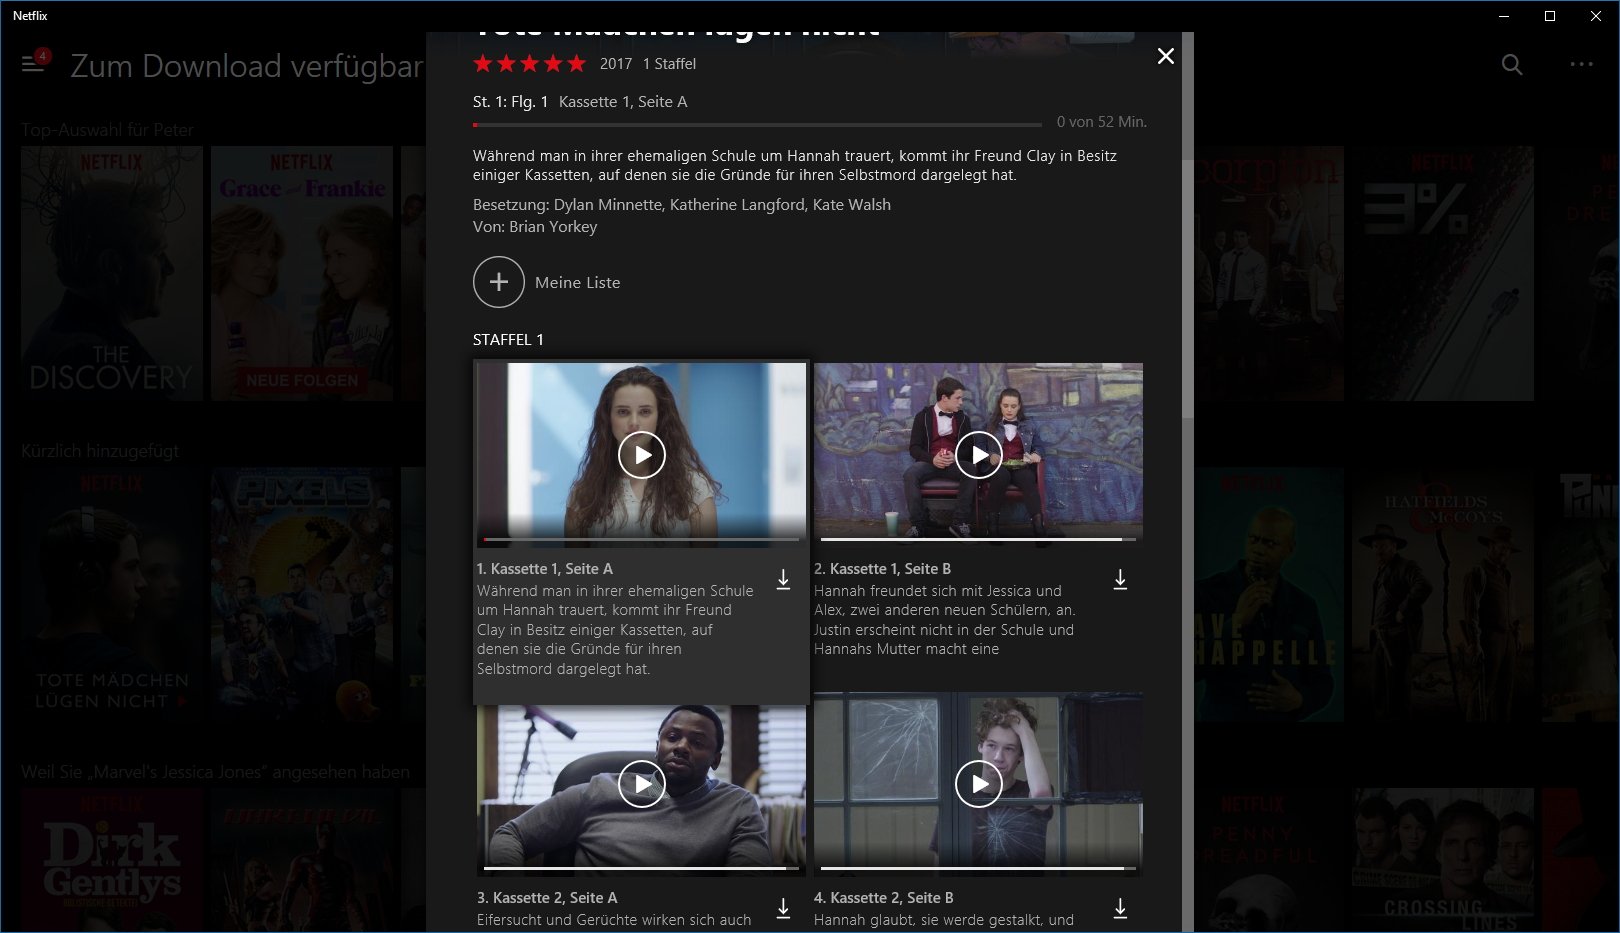This screenshot has width=1620, height=933.
Task: Click the Top-Auswahl für Peter row heading
Action: (x=107, y=130)
